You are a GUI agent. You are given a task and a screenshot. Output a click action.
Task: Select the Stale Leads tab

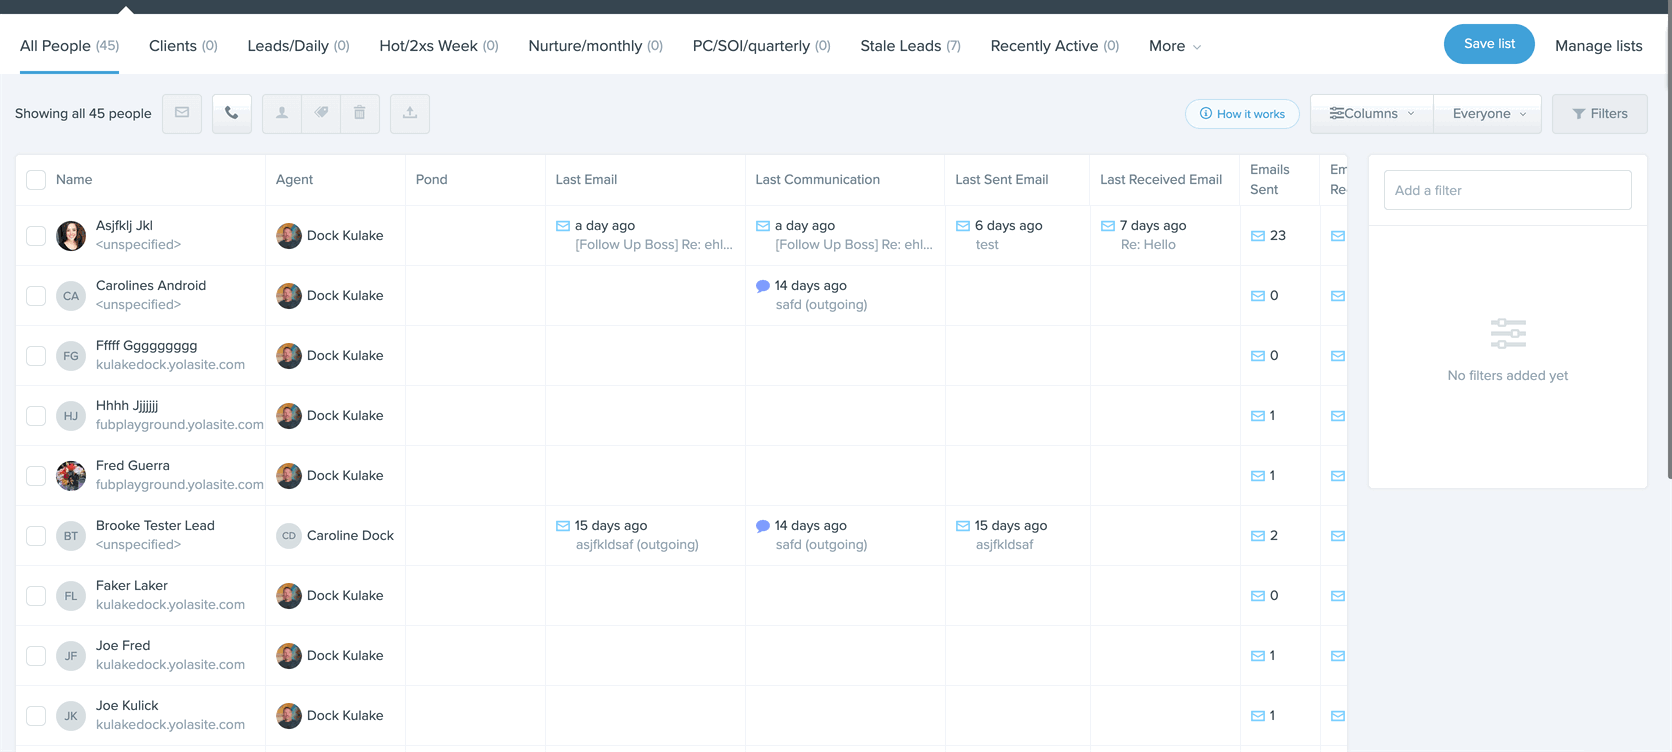click(910, 46)
